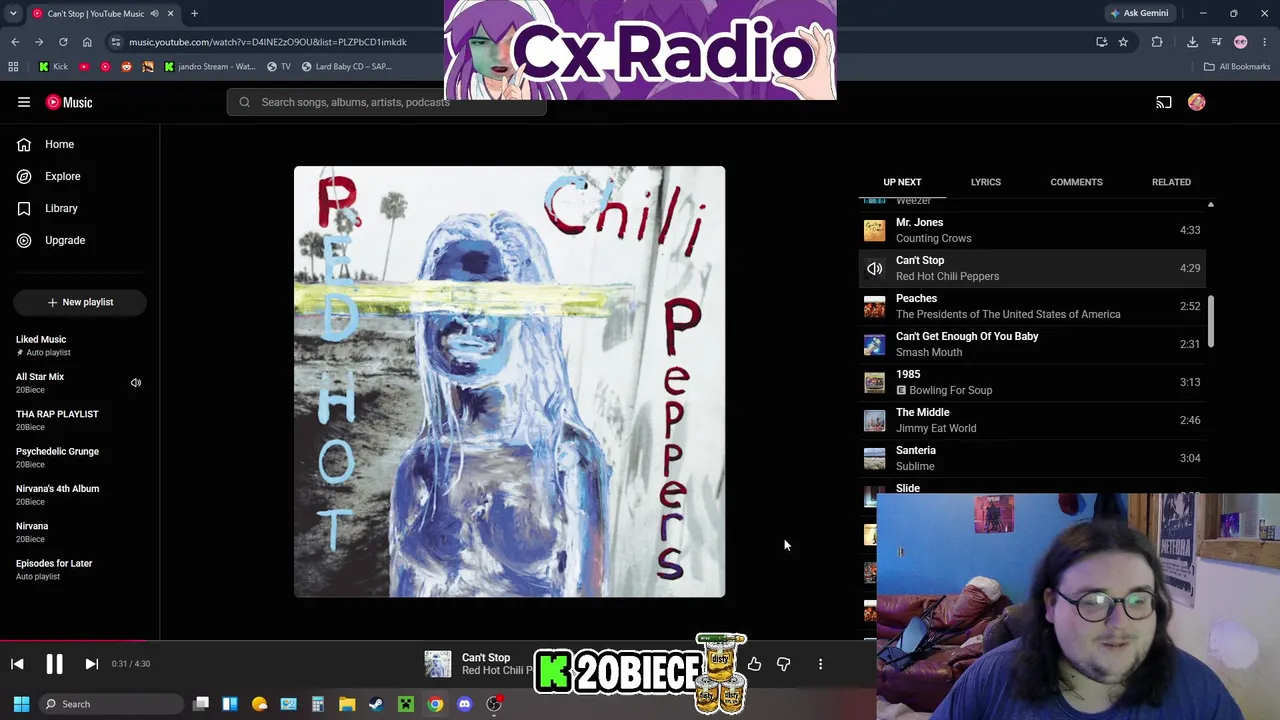1280x720 pixels.
Task: Open the Chrome apps grid
Action: (x=13, y=67)
